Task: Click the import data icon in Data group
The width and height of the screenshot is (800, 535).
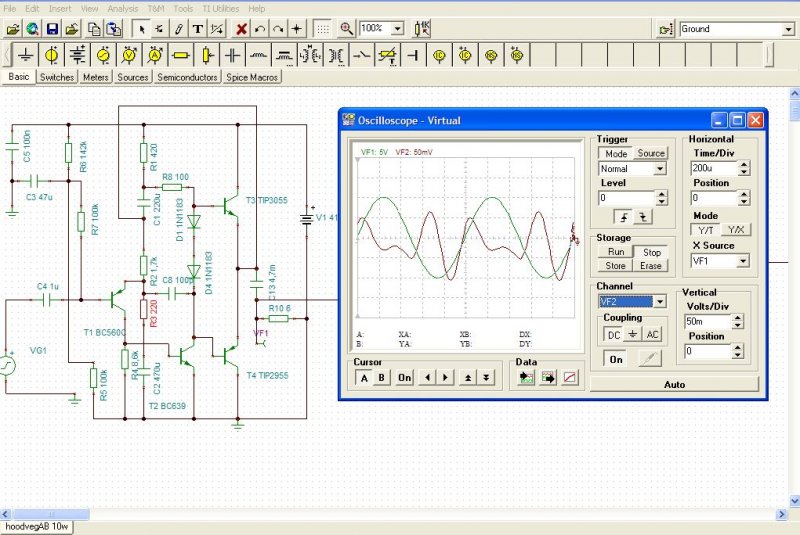Action: click(x=526, y=378)
